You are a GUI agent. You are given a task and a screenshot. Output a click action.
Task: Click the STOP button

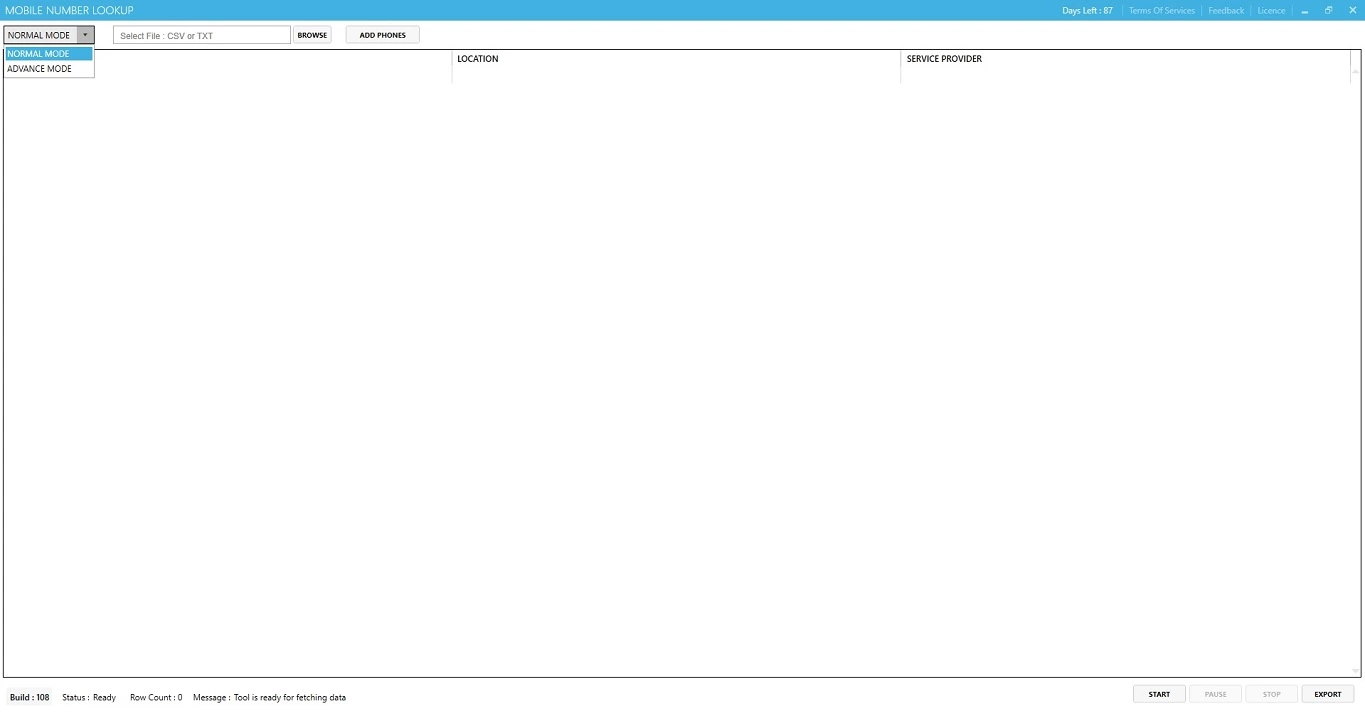pyautogui.click(x=1271, y=694)
